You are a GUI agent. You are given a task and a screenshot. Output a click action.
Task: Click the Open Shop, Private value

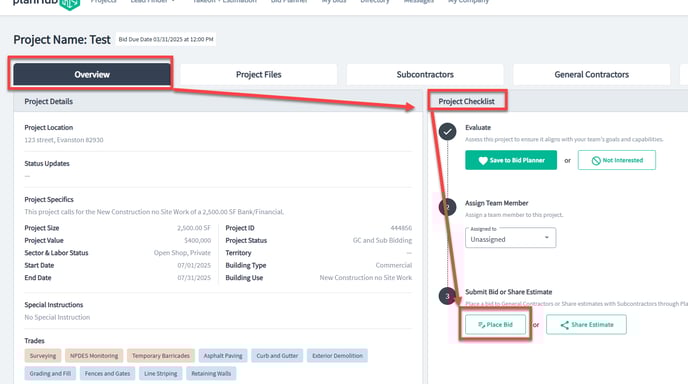click(x=182, y=253)
